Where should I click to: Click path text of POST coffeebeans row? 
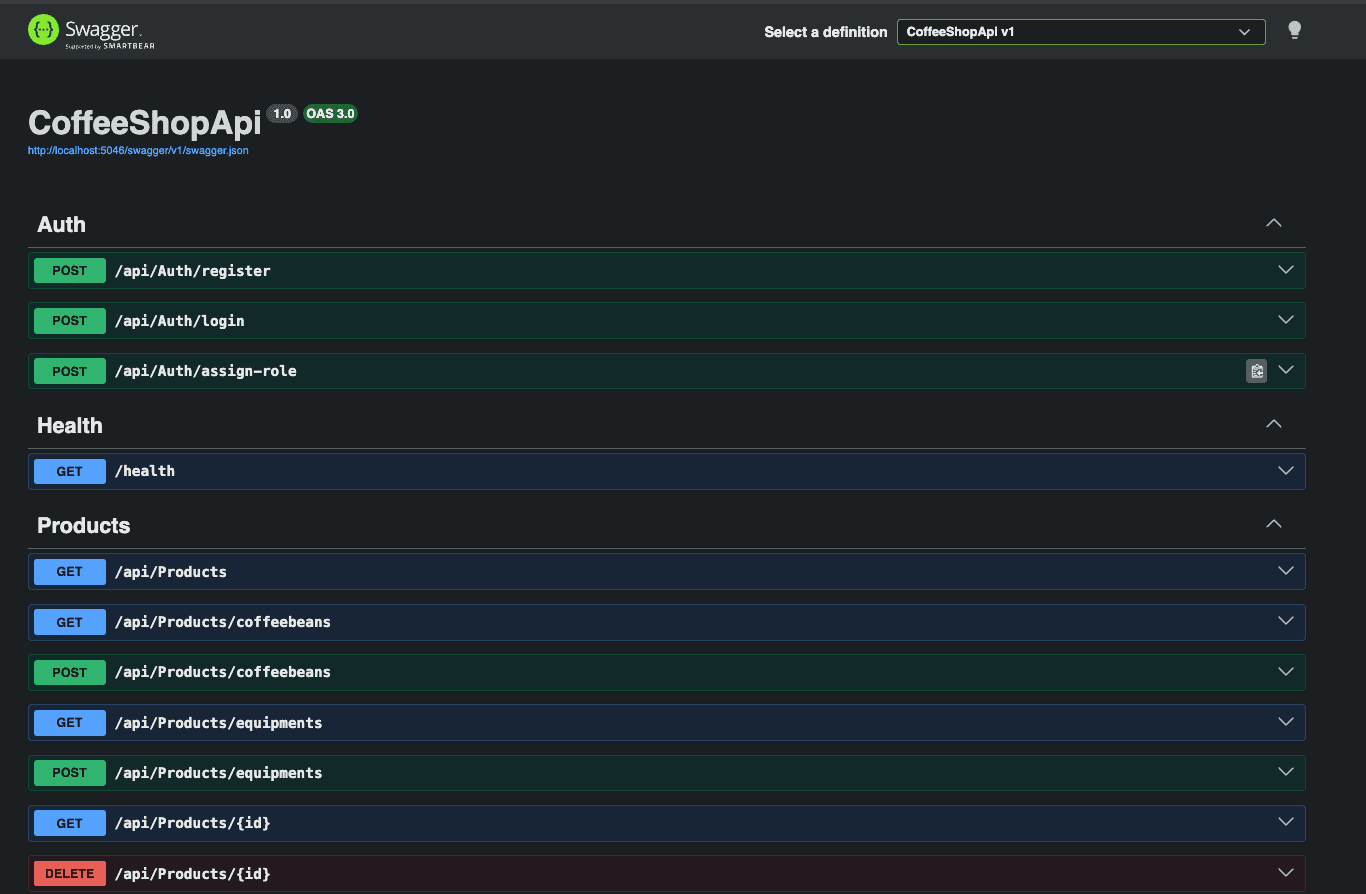(x=223, y=672)
